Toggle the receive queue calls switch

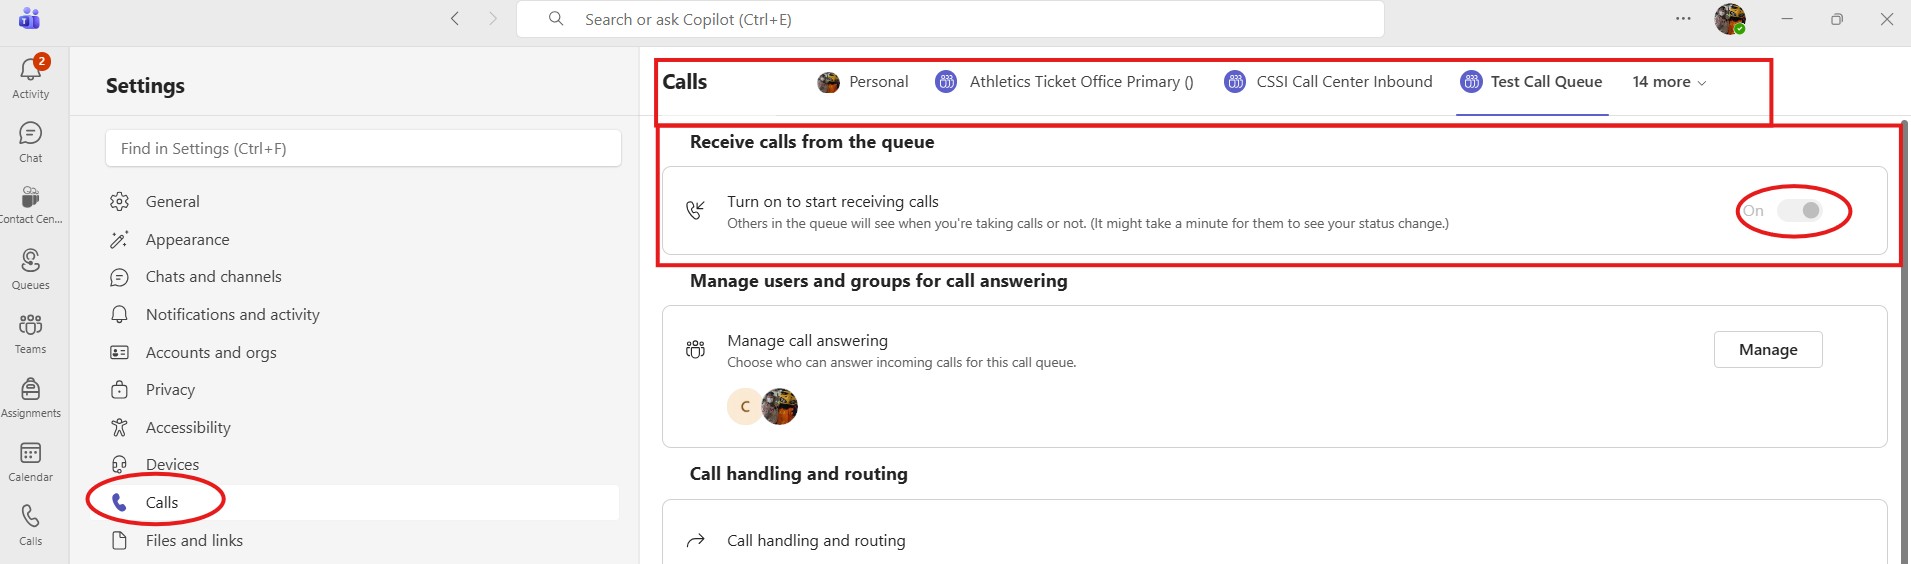point(1799,210)
